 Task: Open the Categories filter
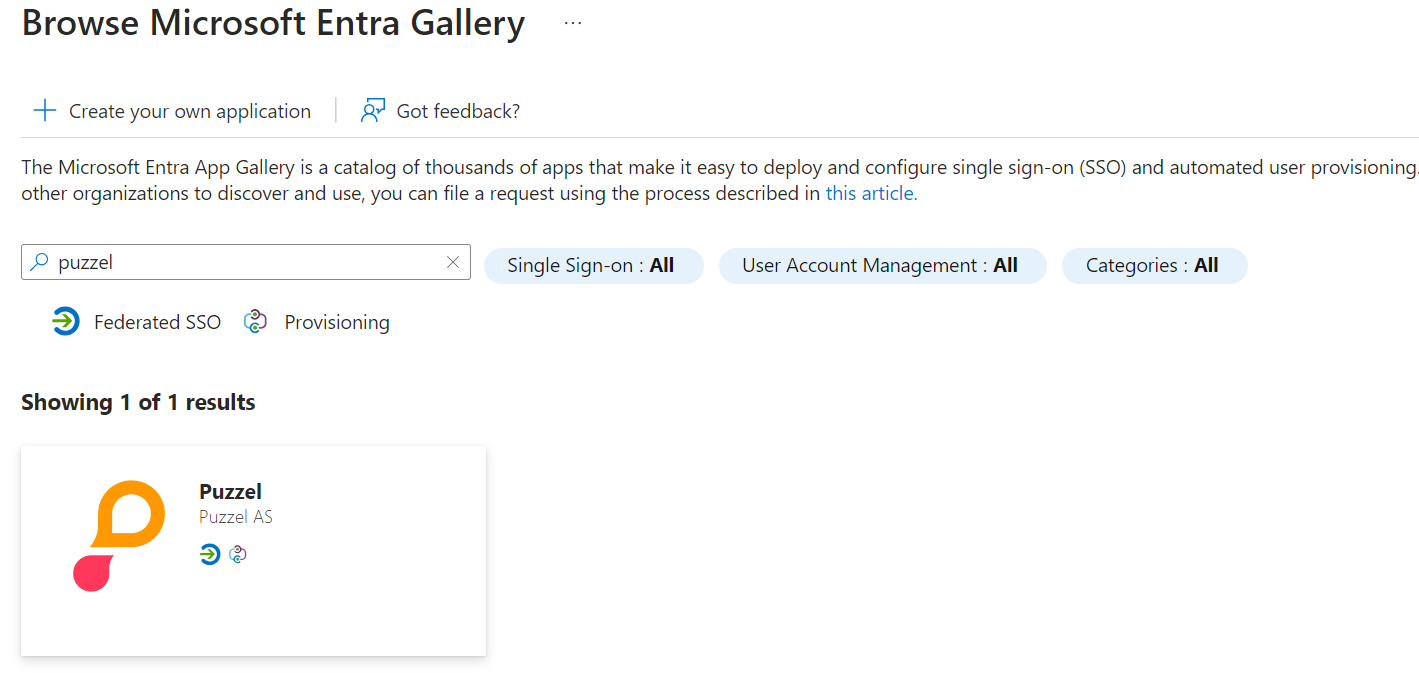pos(1153,266)
